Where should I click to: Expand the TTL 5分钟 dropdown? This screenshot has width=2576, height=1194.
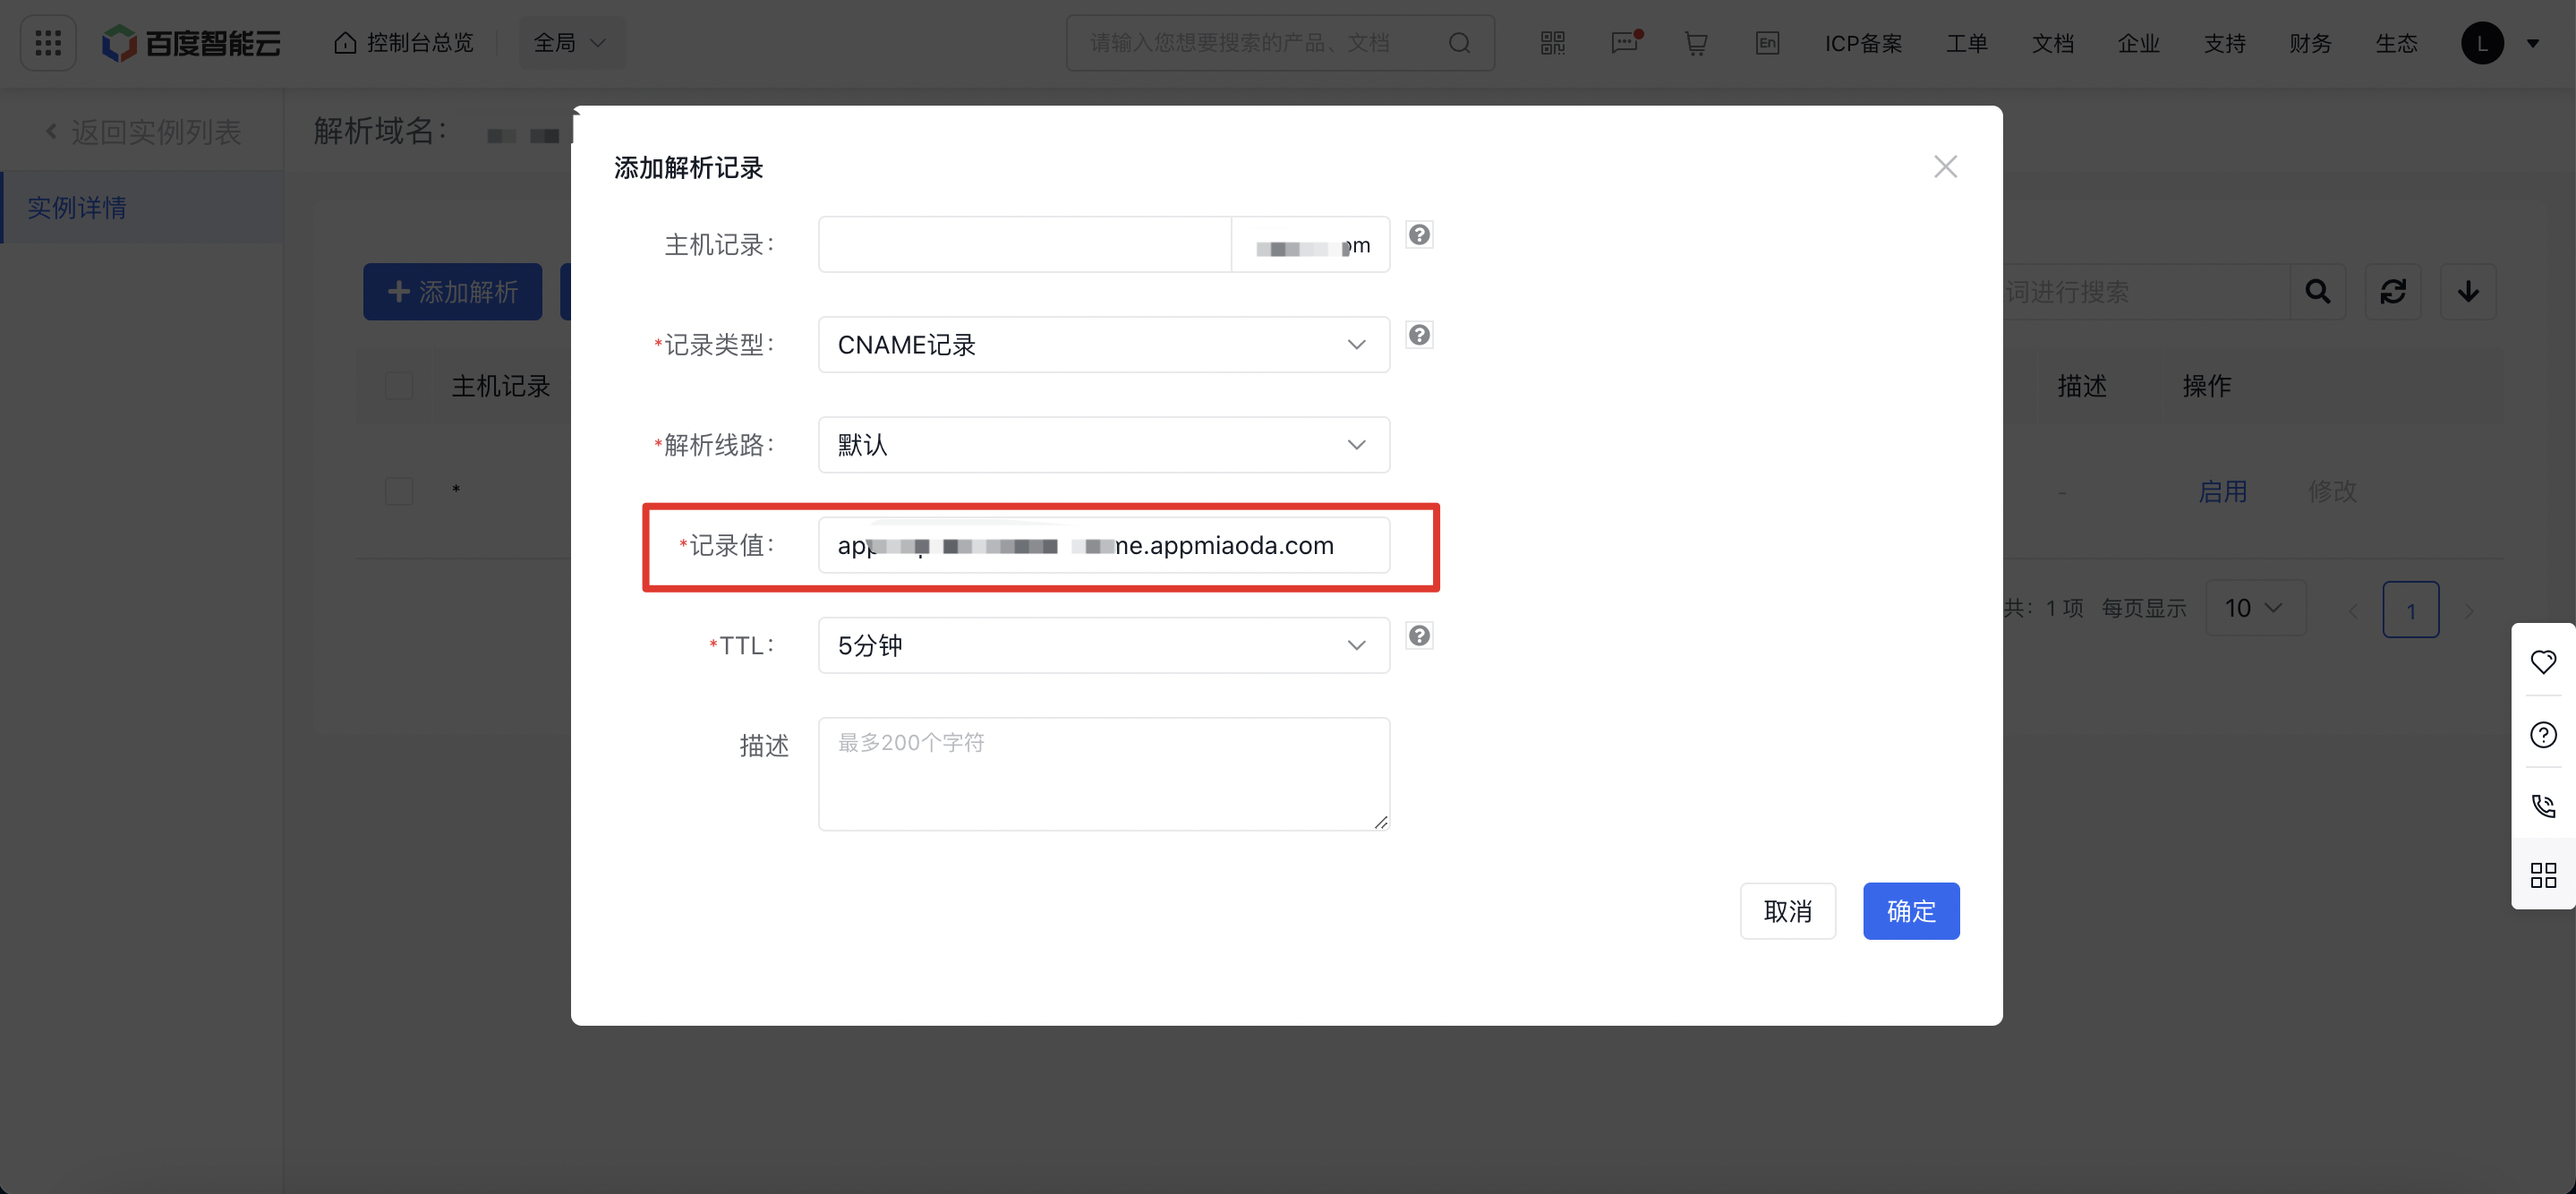(1103, 646)
